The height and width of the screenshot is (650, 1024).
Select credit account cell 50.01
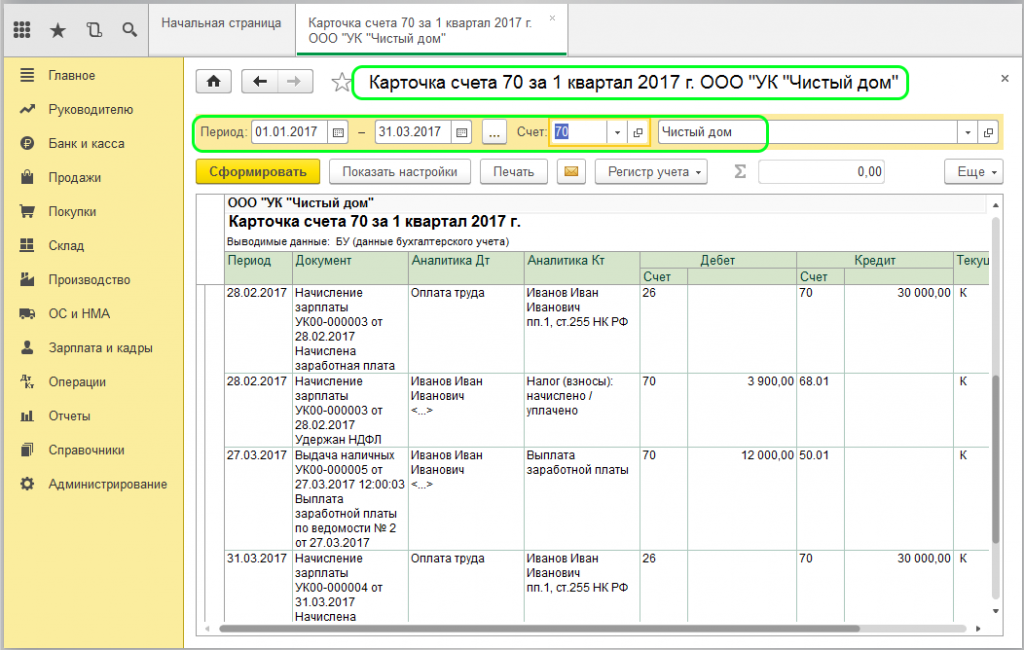[x=820, y=498]
